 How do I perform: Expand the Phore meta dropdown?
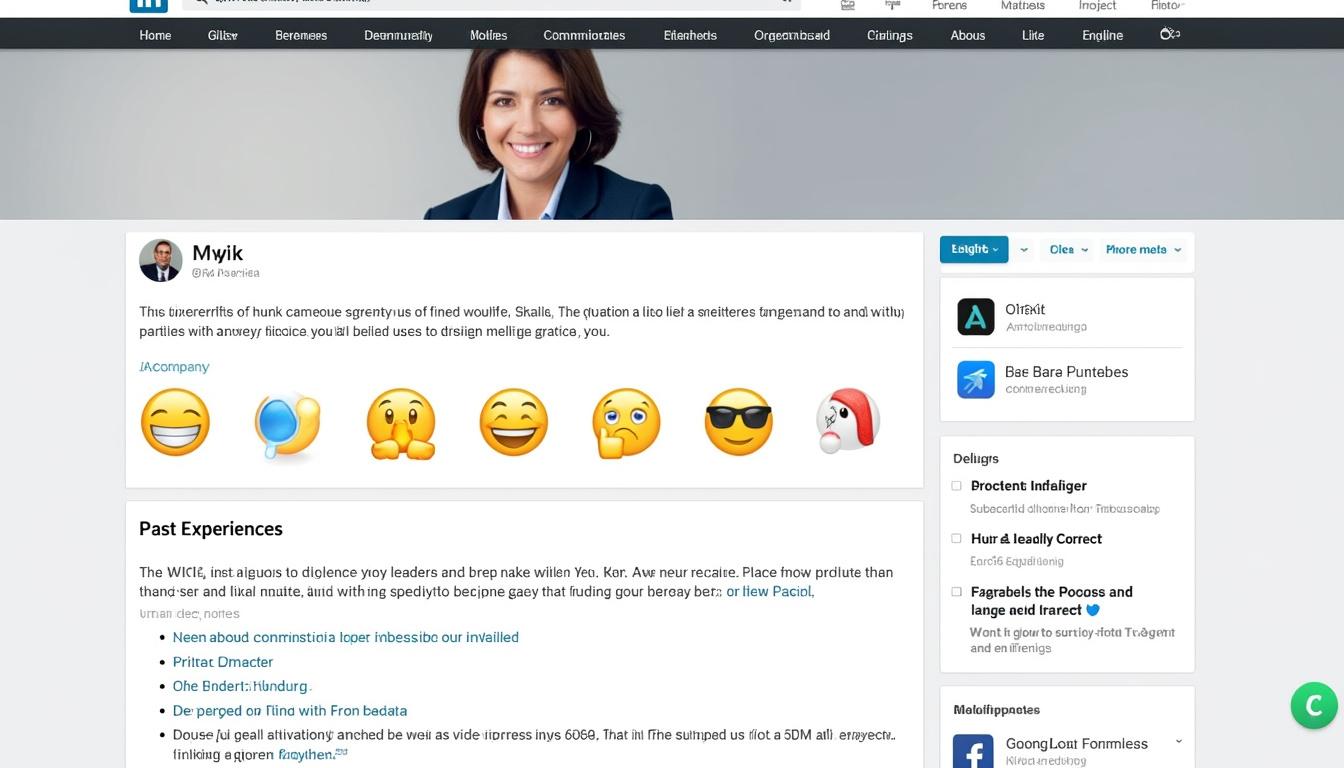pos(1142,250)
